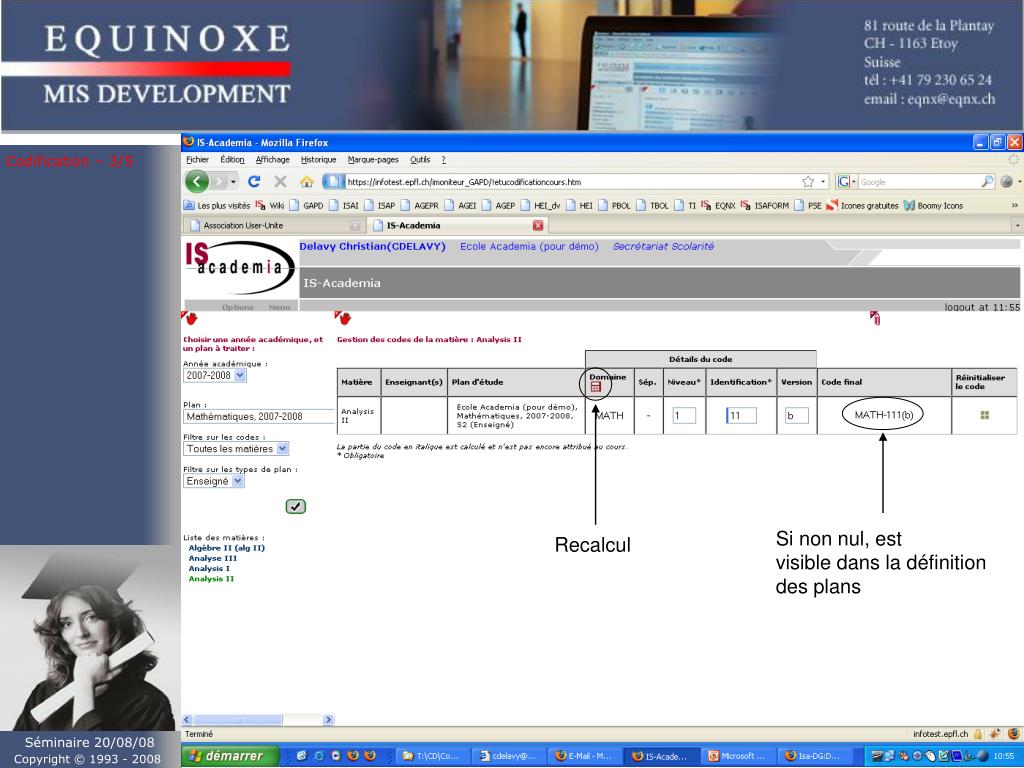The height and width of the screenshot is (768, 1024).
Task: Click the left panel horizontal scrollbar thumb
Action: (x=238, y=720)
